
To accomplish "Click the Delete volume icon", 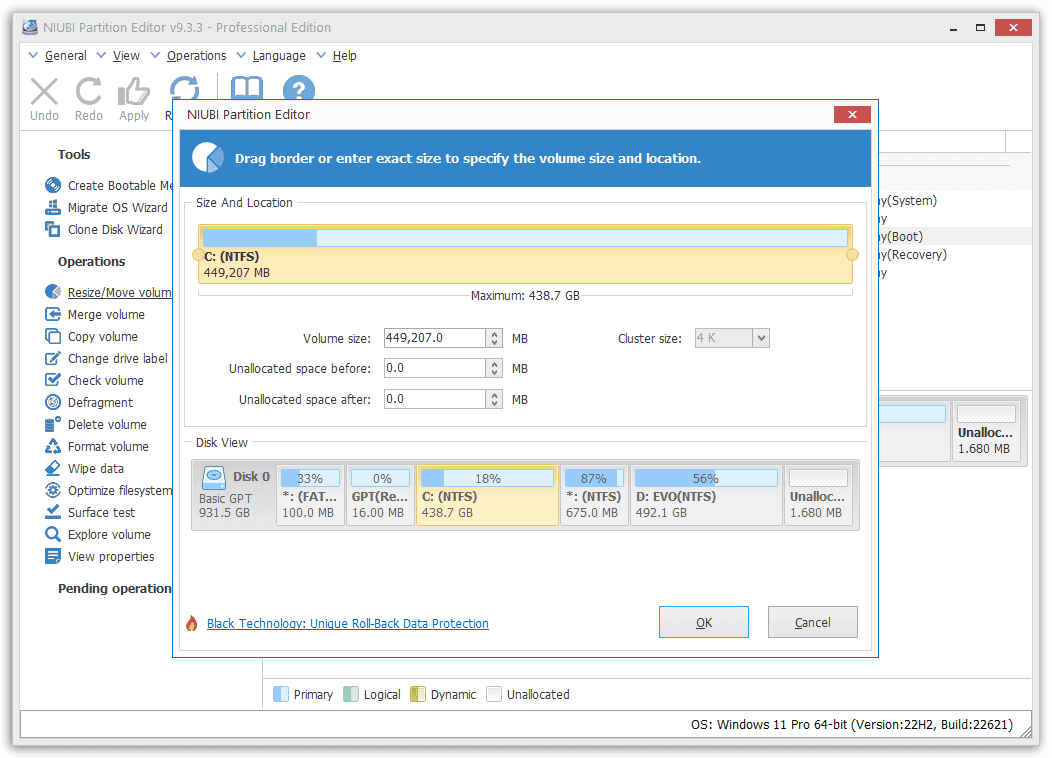I will 53,424.
